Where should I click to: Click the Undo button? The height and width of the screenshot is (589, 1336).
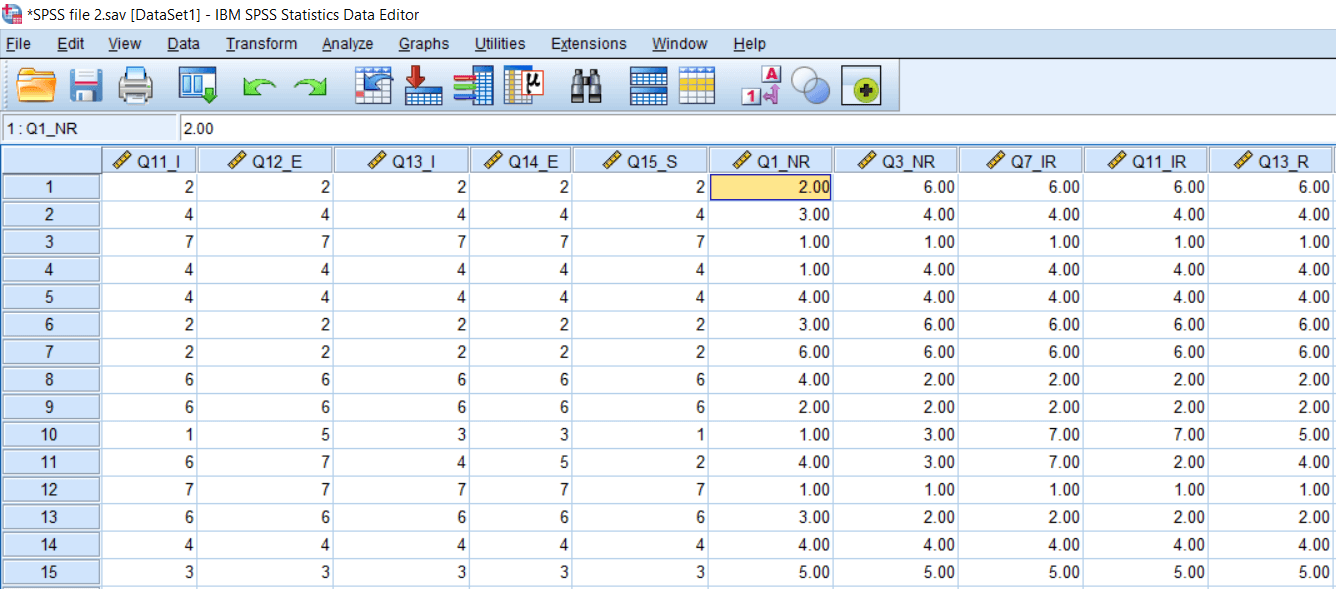click(x=259, y=86)
